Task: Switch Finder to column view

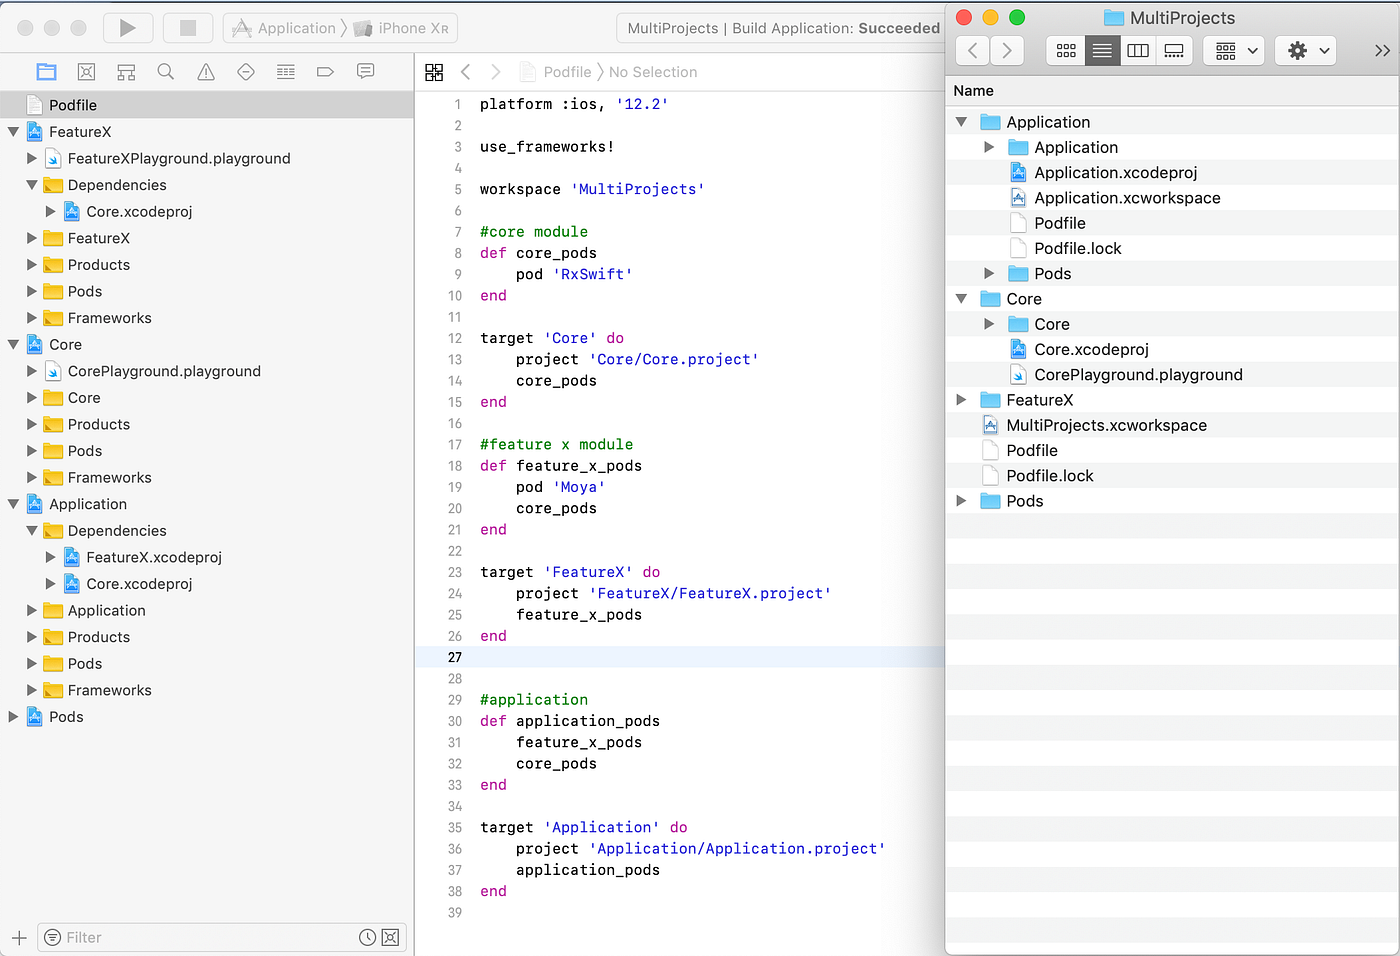Action: 1138,50
